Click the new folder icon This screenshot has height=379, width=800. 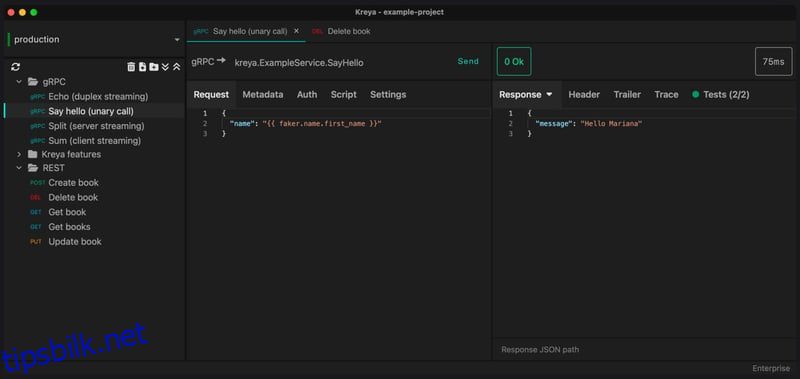pos(154,67)
